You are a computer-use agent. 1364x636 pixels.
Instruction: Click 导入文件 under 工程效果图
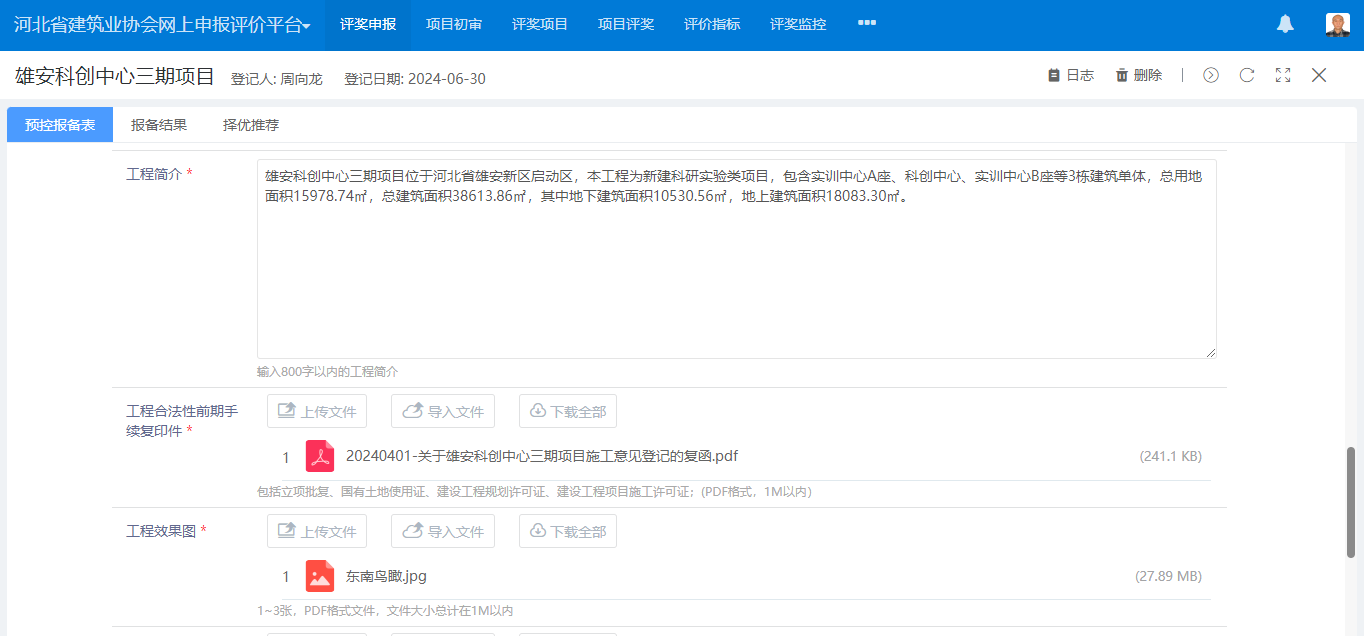[443, 531]
